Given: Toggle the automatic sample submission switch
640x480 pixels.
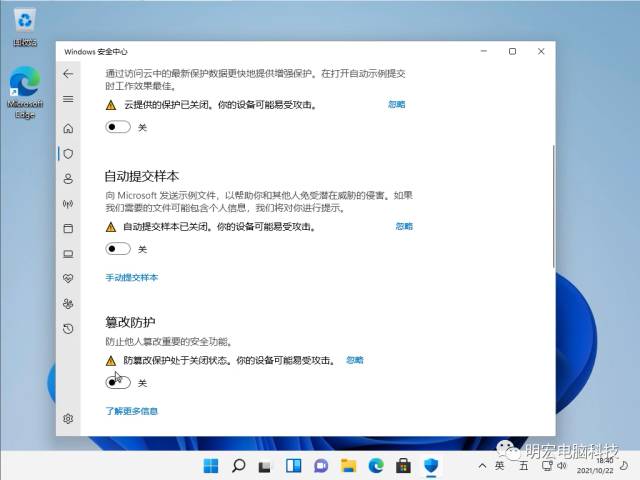Looking at the screenshot, I should [118, 249].
